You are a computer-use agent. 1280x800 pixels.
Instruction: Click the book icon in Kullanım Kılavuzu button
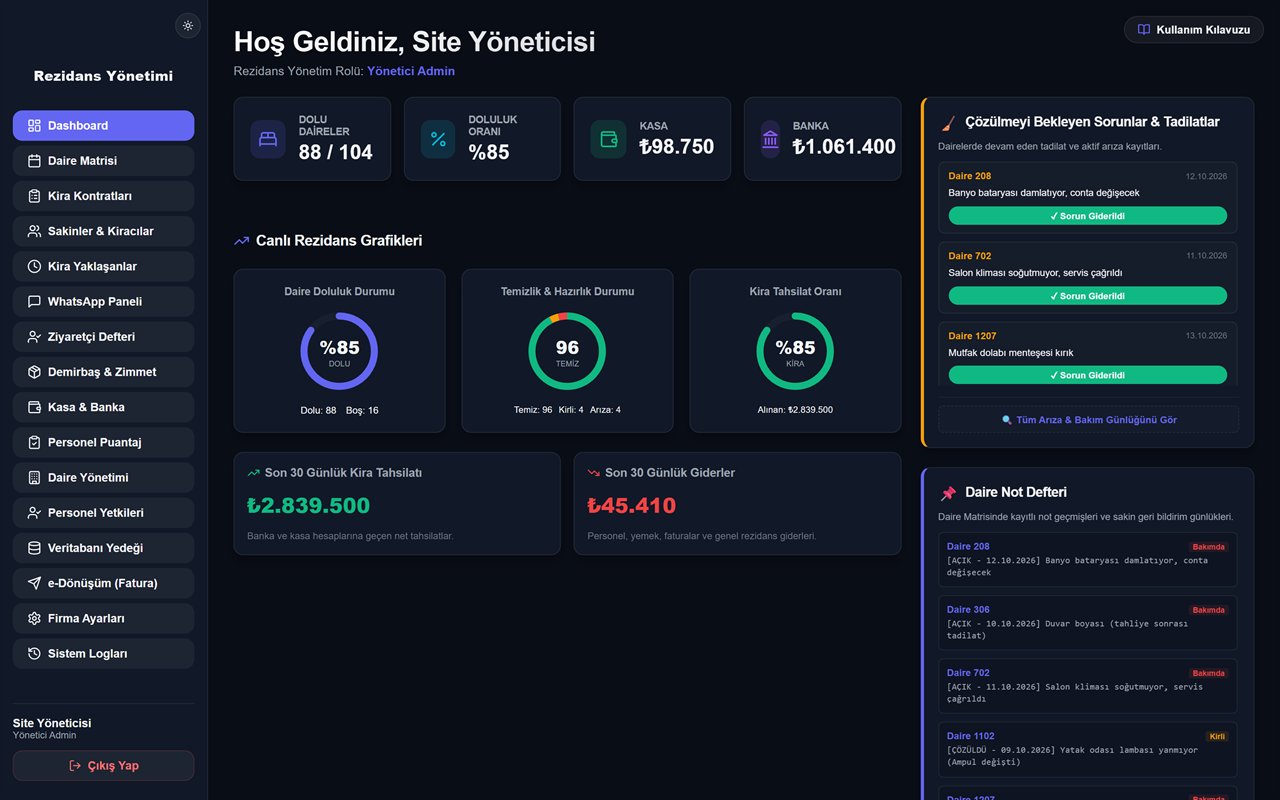pos(1144,30)
